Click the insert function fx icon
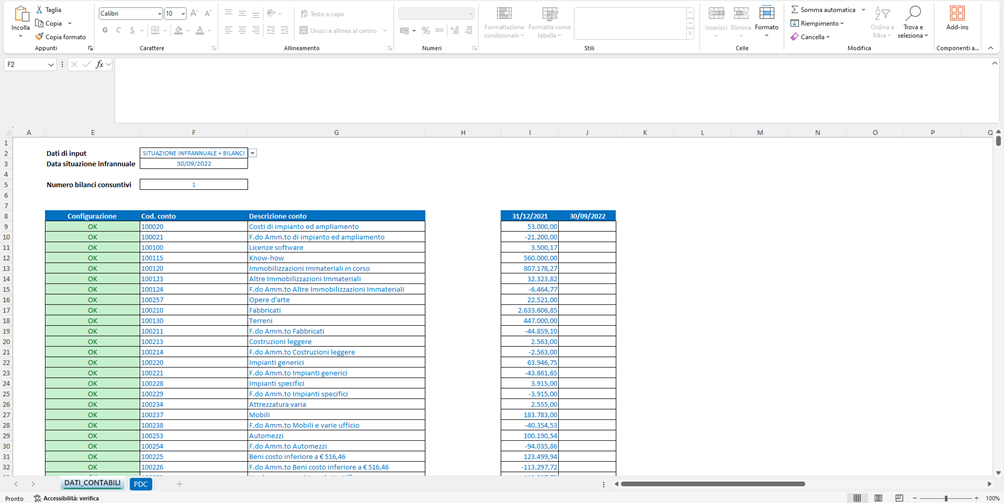The height and width of the screenshot is (503, 1004). click(x=100, y=65)
